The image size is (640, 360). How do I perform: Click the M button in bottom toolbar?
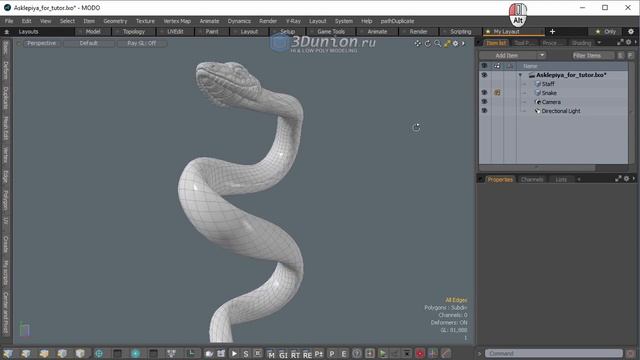point(271,355)
